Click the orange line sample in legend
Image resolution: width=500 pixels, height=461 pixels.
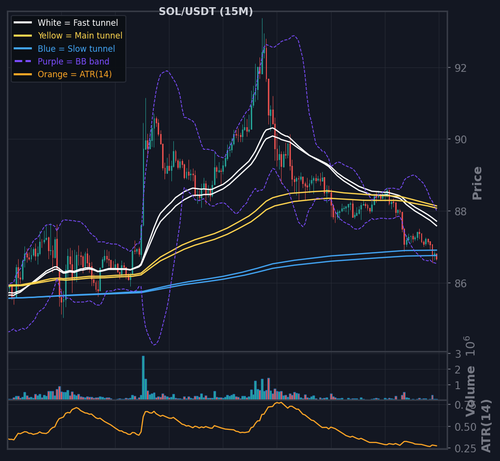tap(23, 74)
